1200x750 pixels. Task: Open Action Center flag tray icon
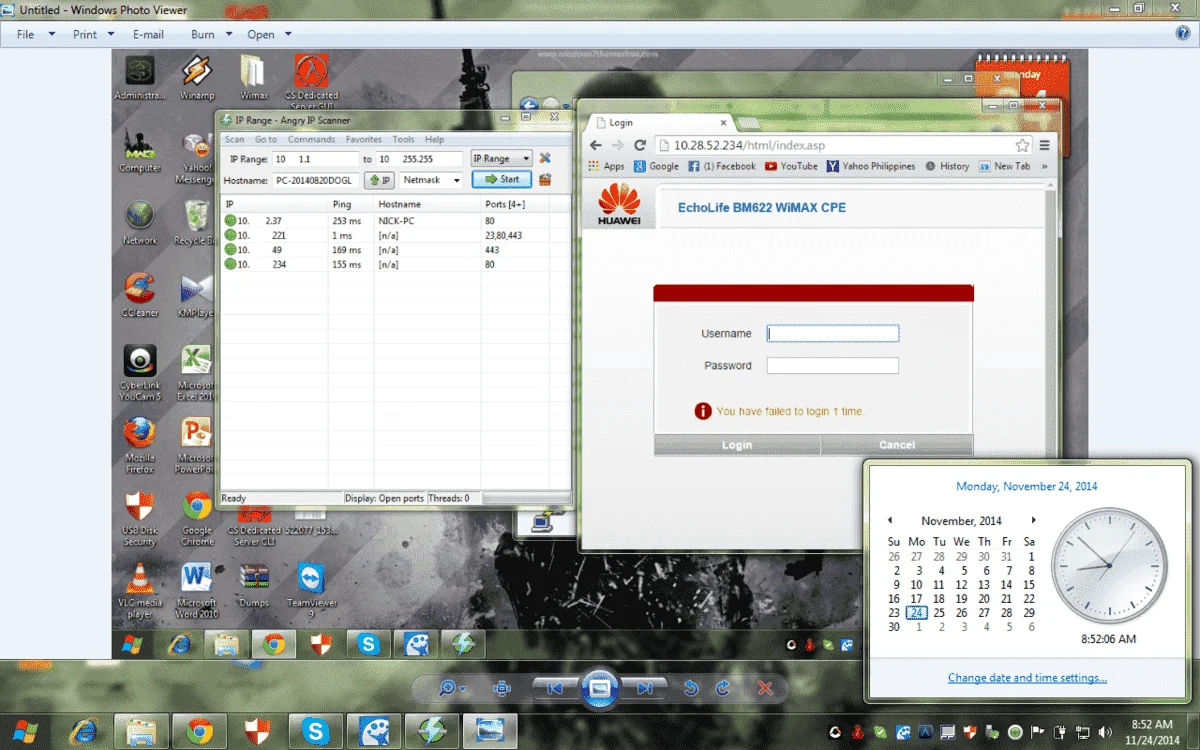(1037, 732)
